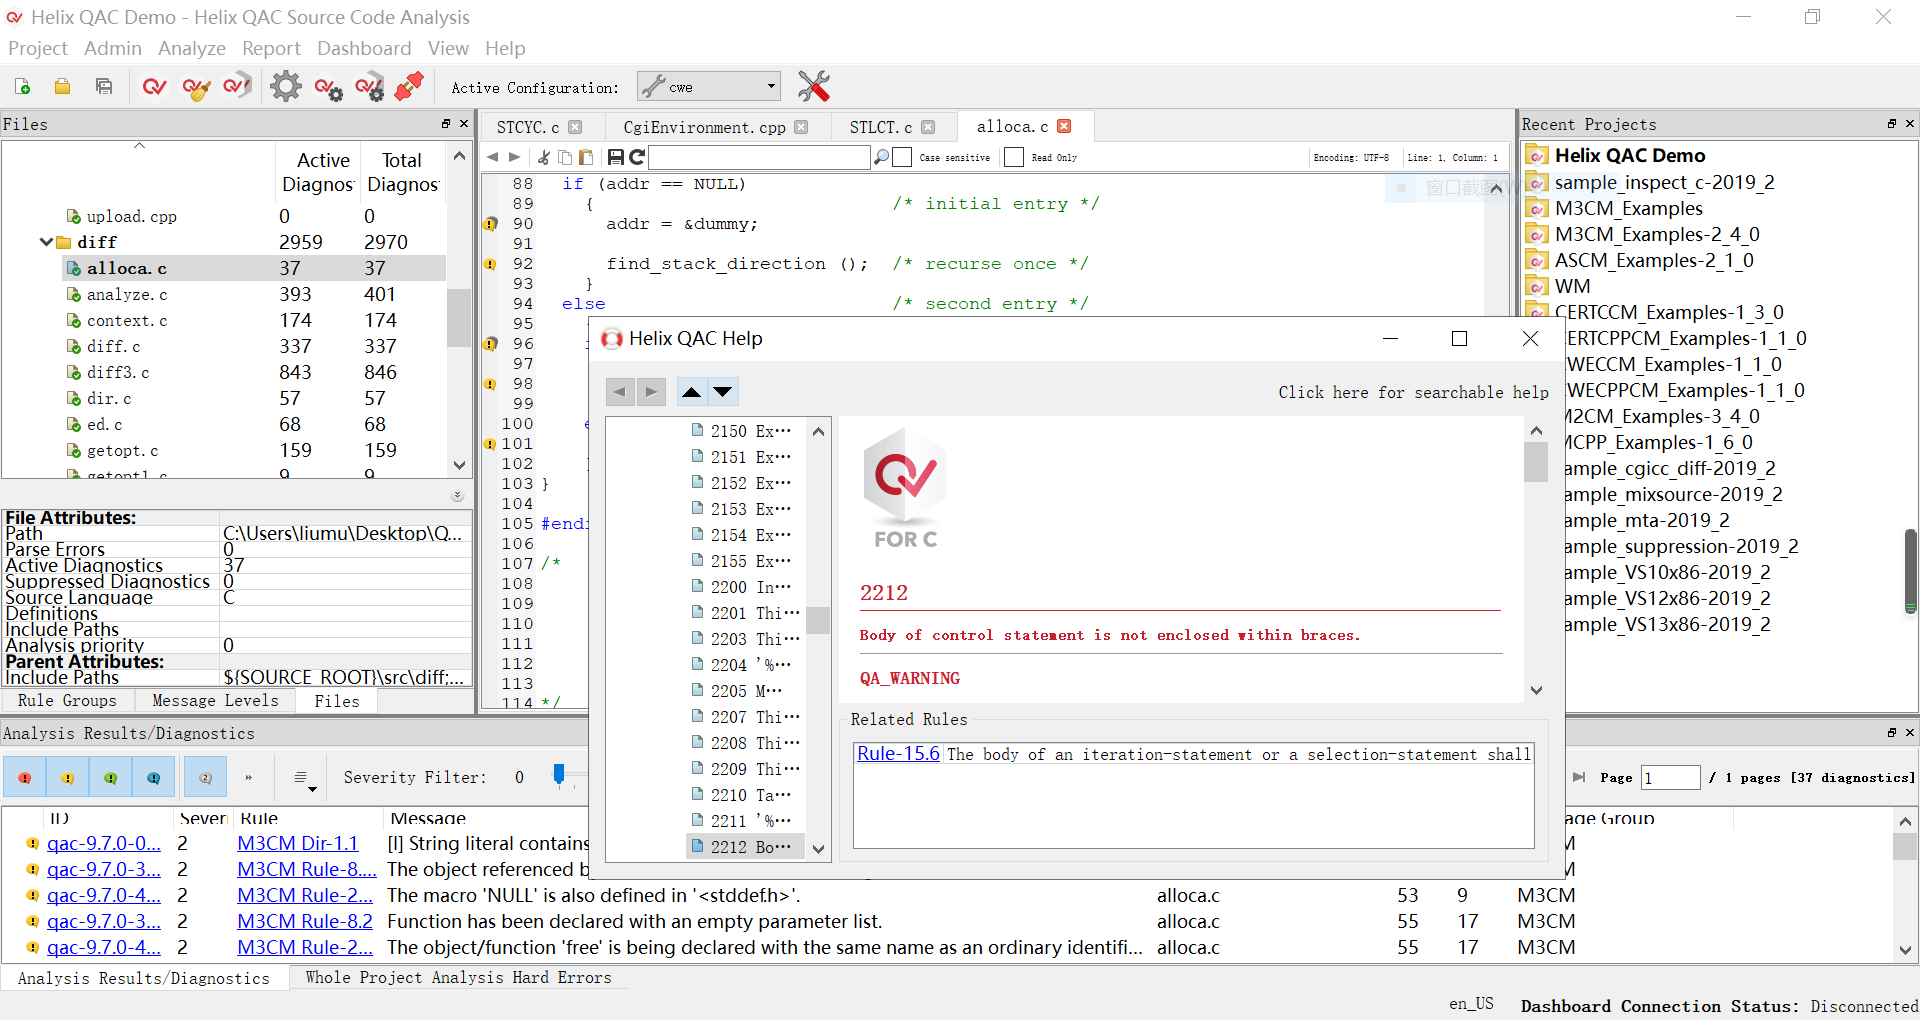
Task: Click the analyze file checkmark-with-page icon
Action: tap(237, 87)
